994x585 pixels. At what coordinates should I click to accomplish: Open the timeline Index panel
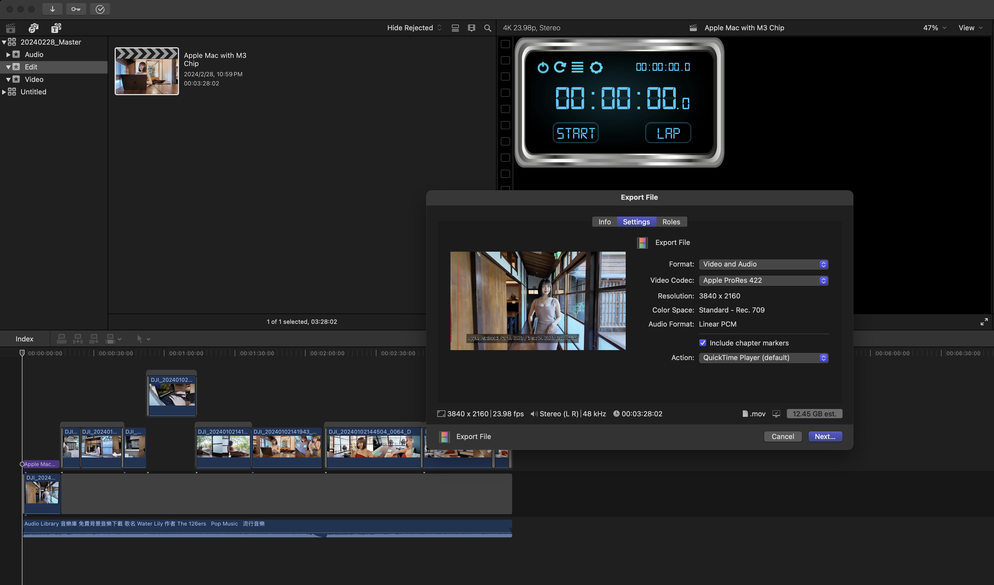(24, 339)
